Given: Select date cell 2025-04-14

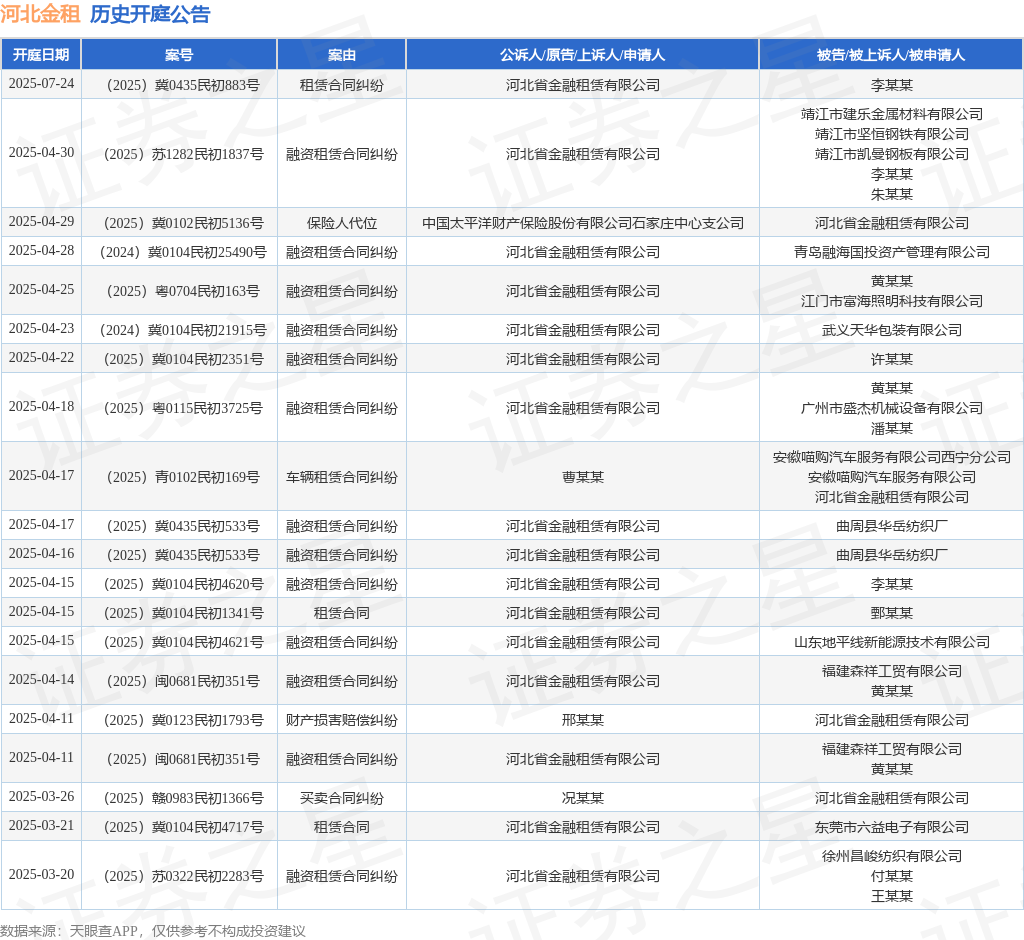Looking at the screenshot, I should point(41,680).
